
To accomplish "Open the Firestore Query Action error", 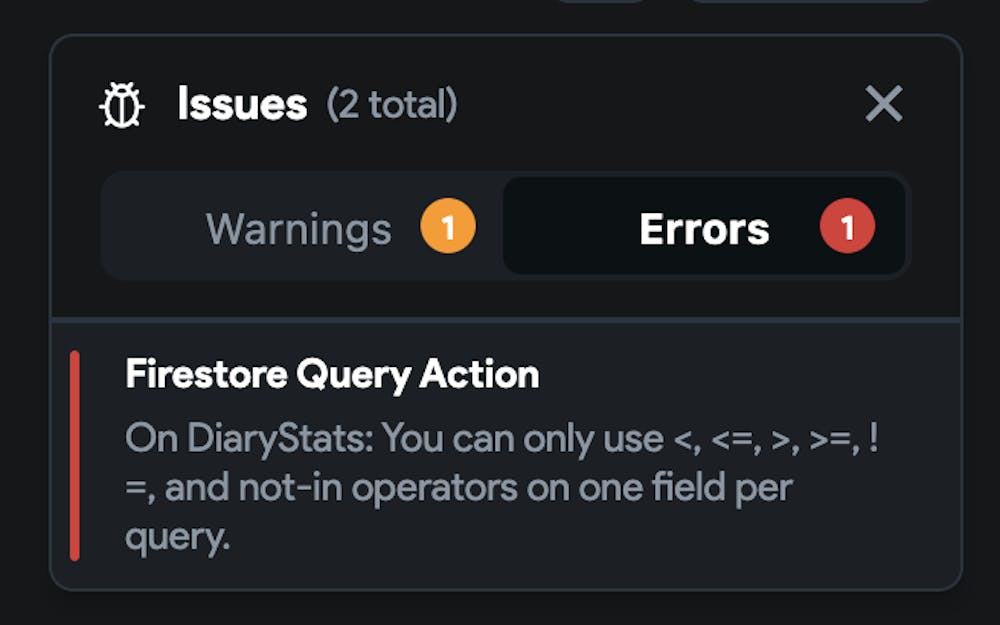I will tap(332, 374).
